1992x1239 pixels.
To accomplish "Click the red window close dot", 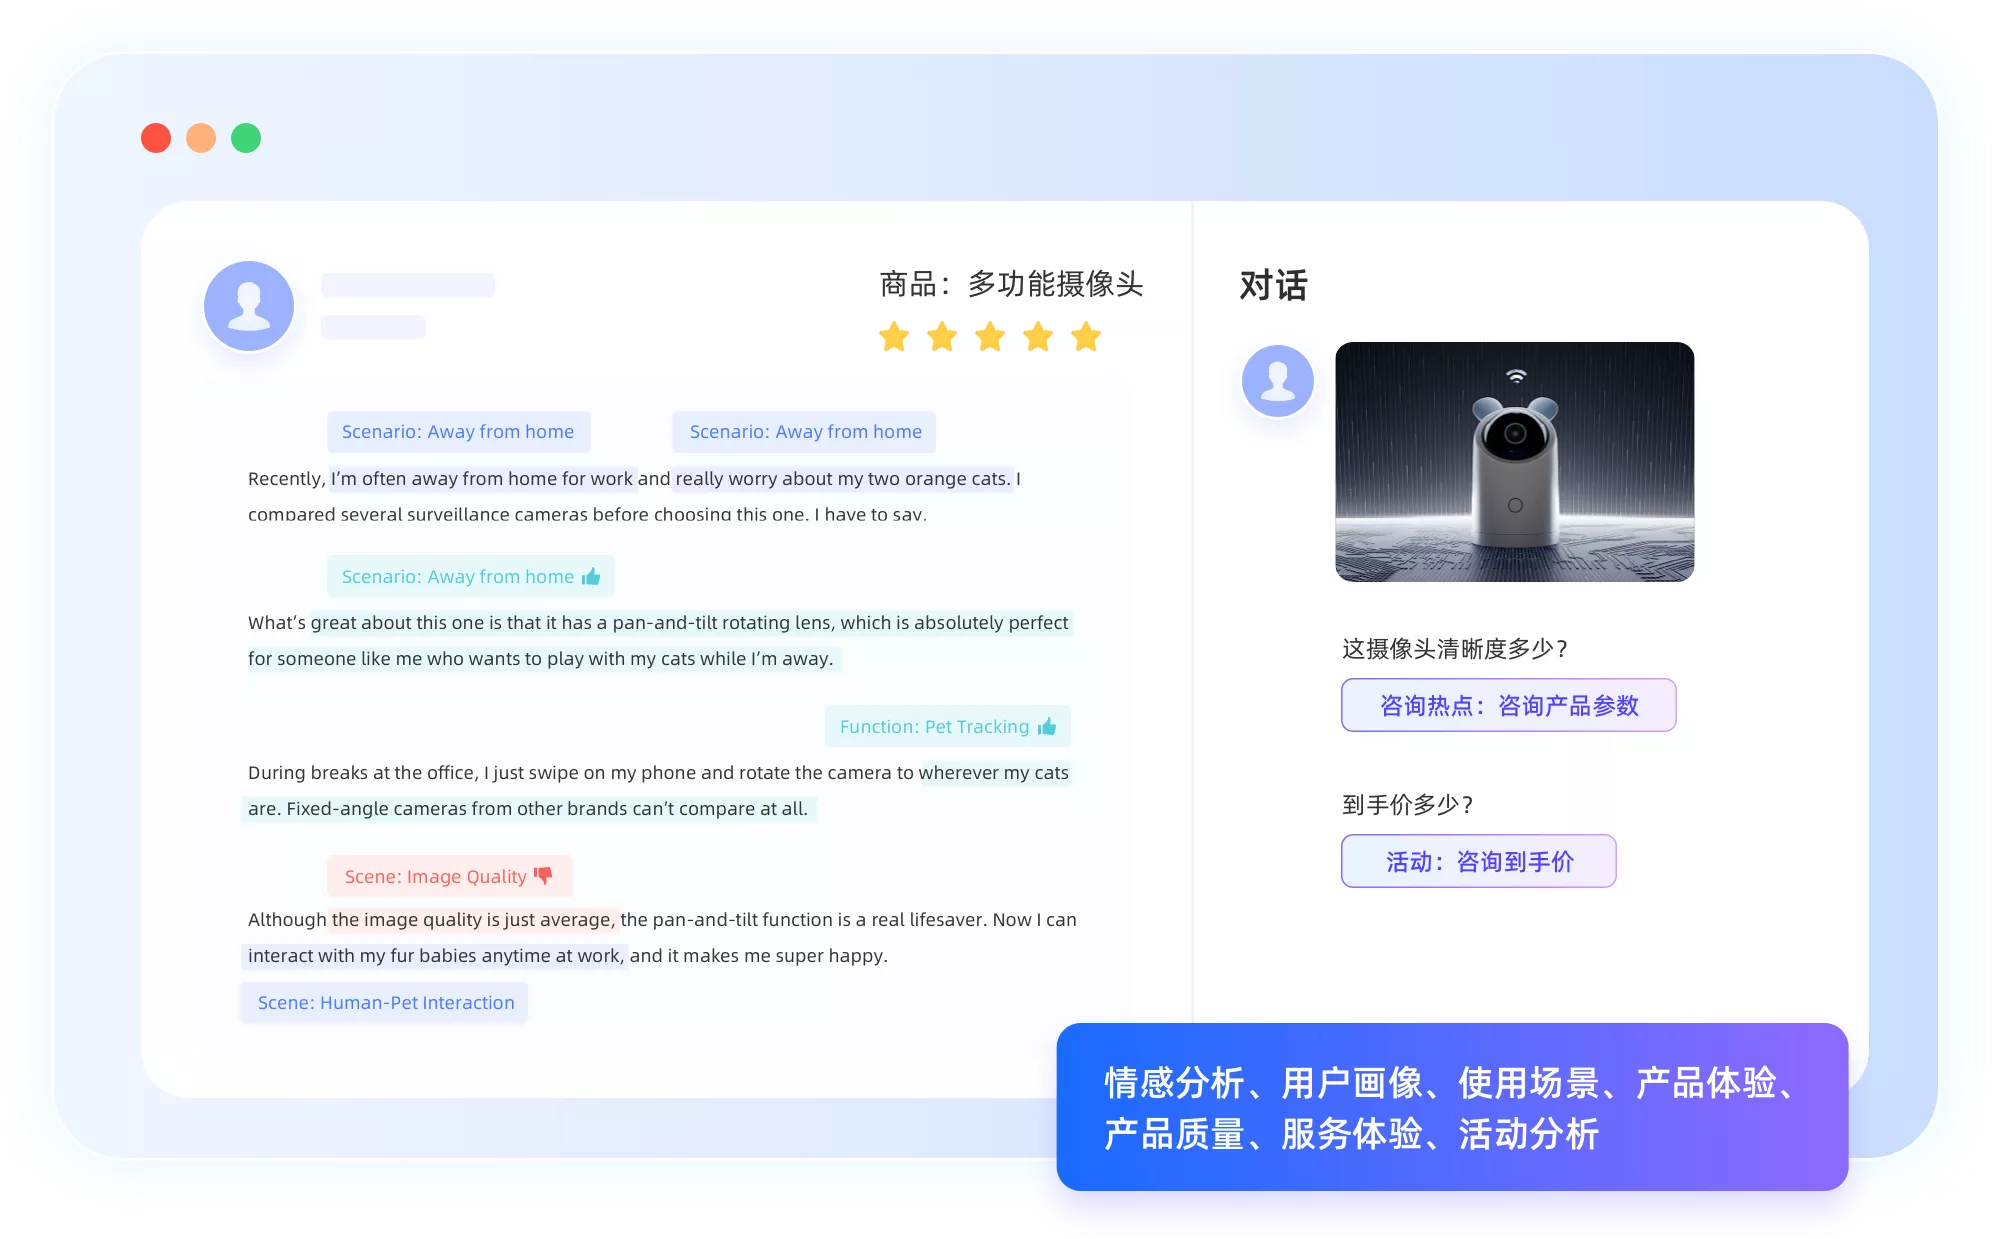I will [156, 138].
